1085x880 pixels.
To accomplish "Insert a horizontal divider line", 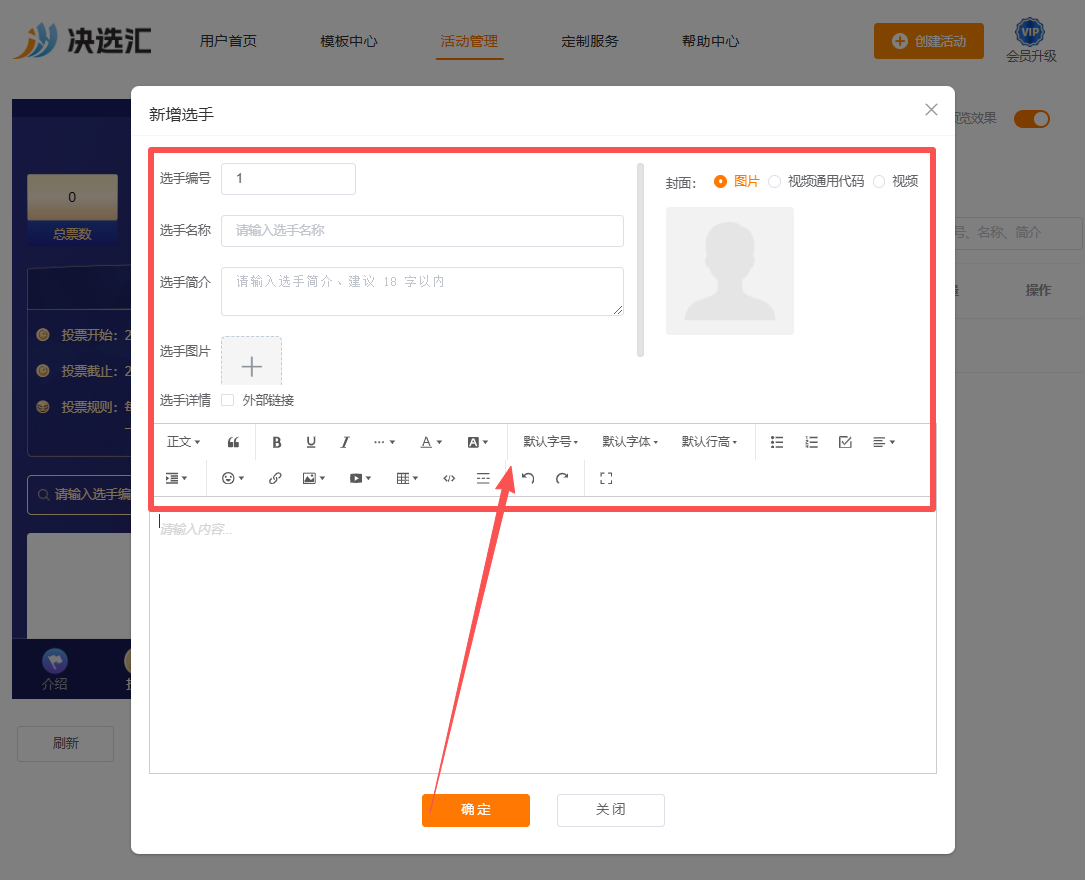I will click(483, 478).
